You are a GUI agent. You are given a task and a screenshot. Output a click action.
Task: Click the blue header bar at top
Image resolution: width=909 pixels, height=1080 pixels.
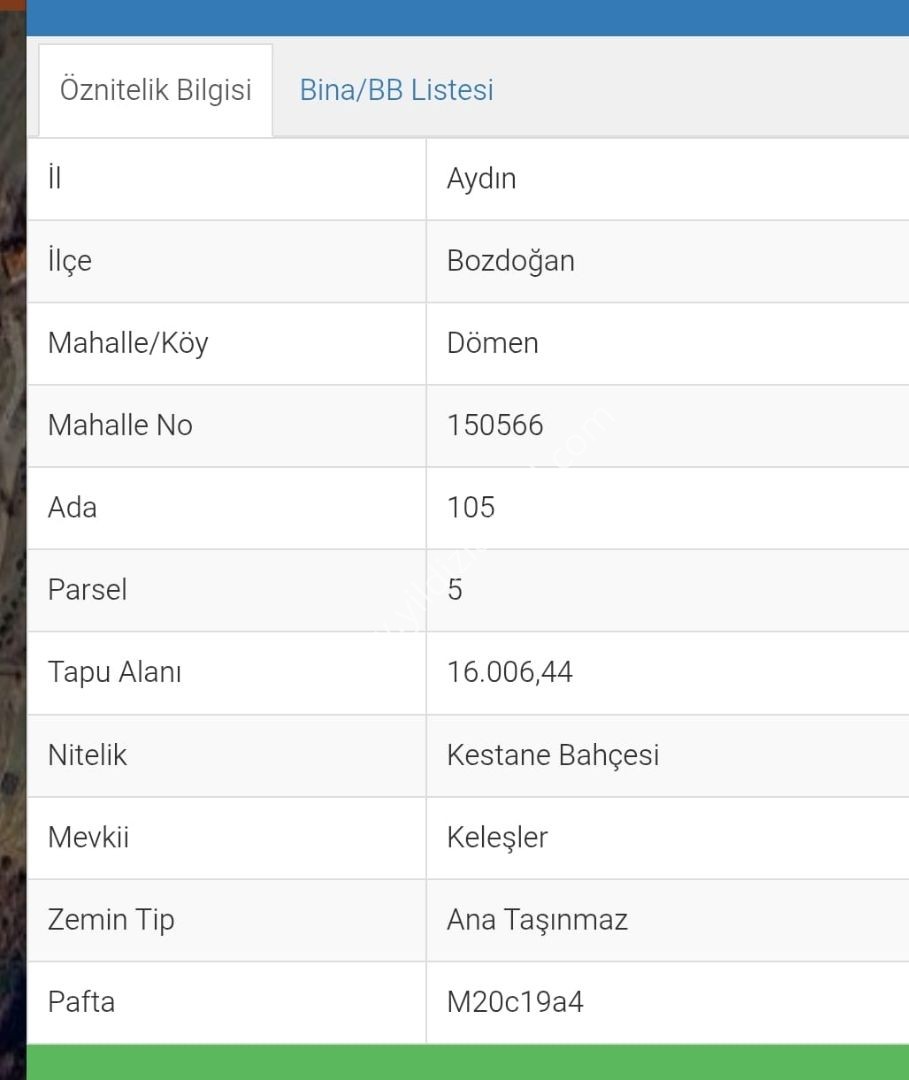click(467, 17)
